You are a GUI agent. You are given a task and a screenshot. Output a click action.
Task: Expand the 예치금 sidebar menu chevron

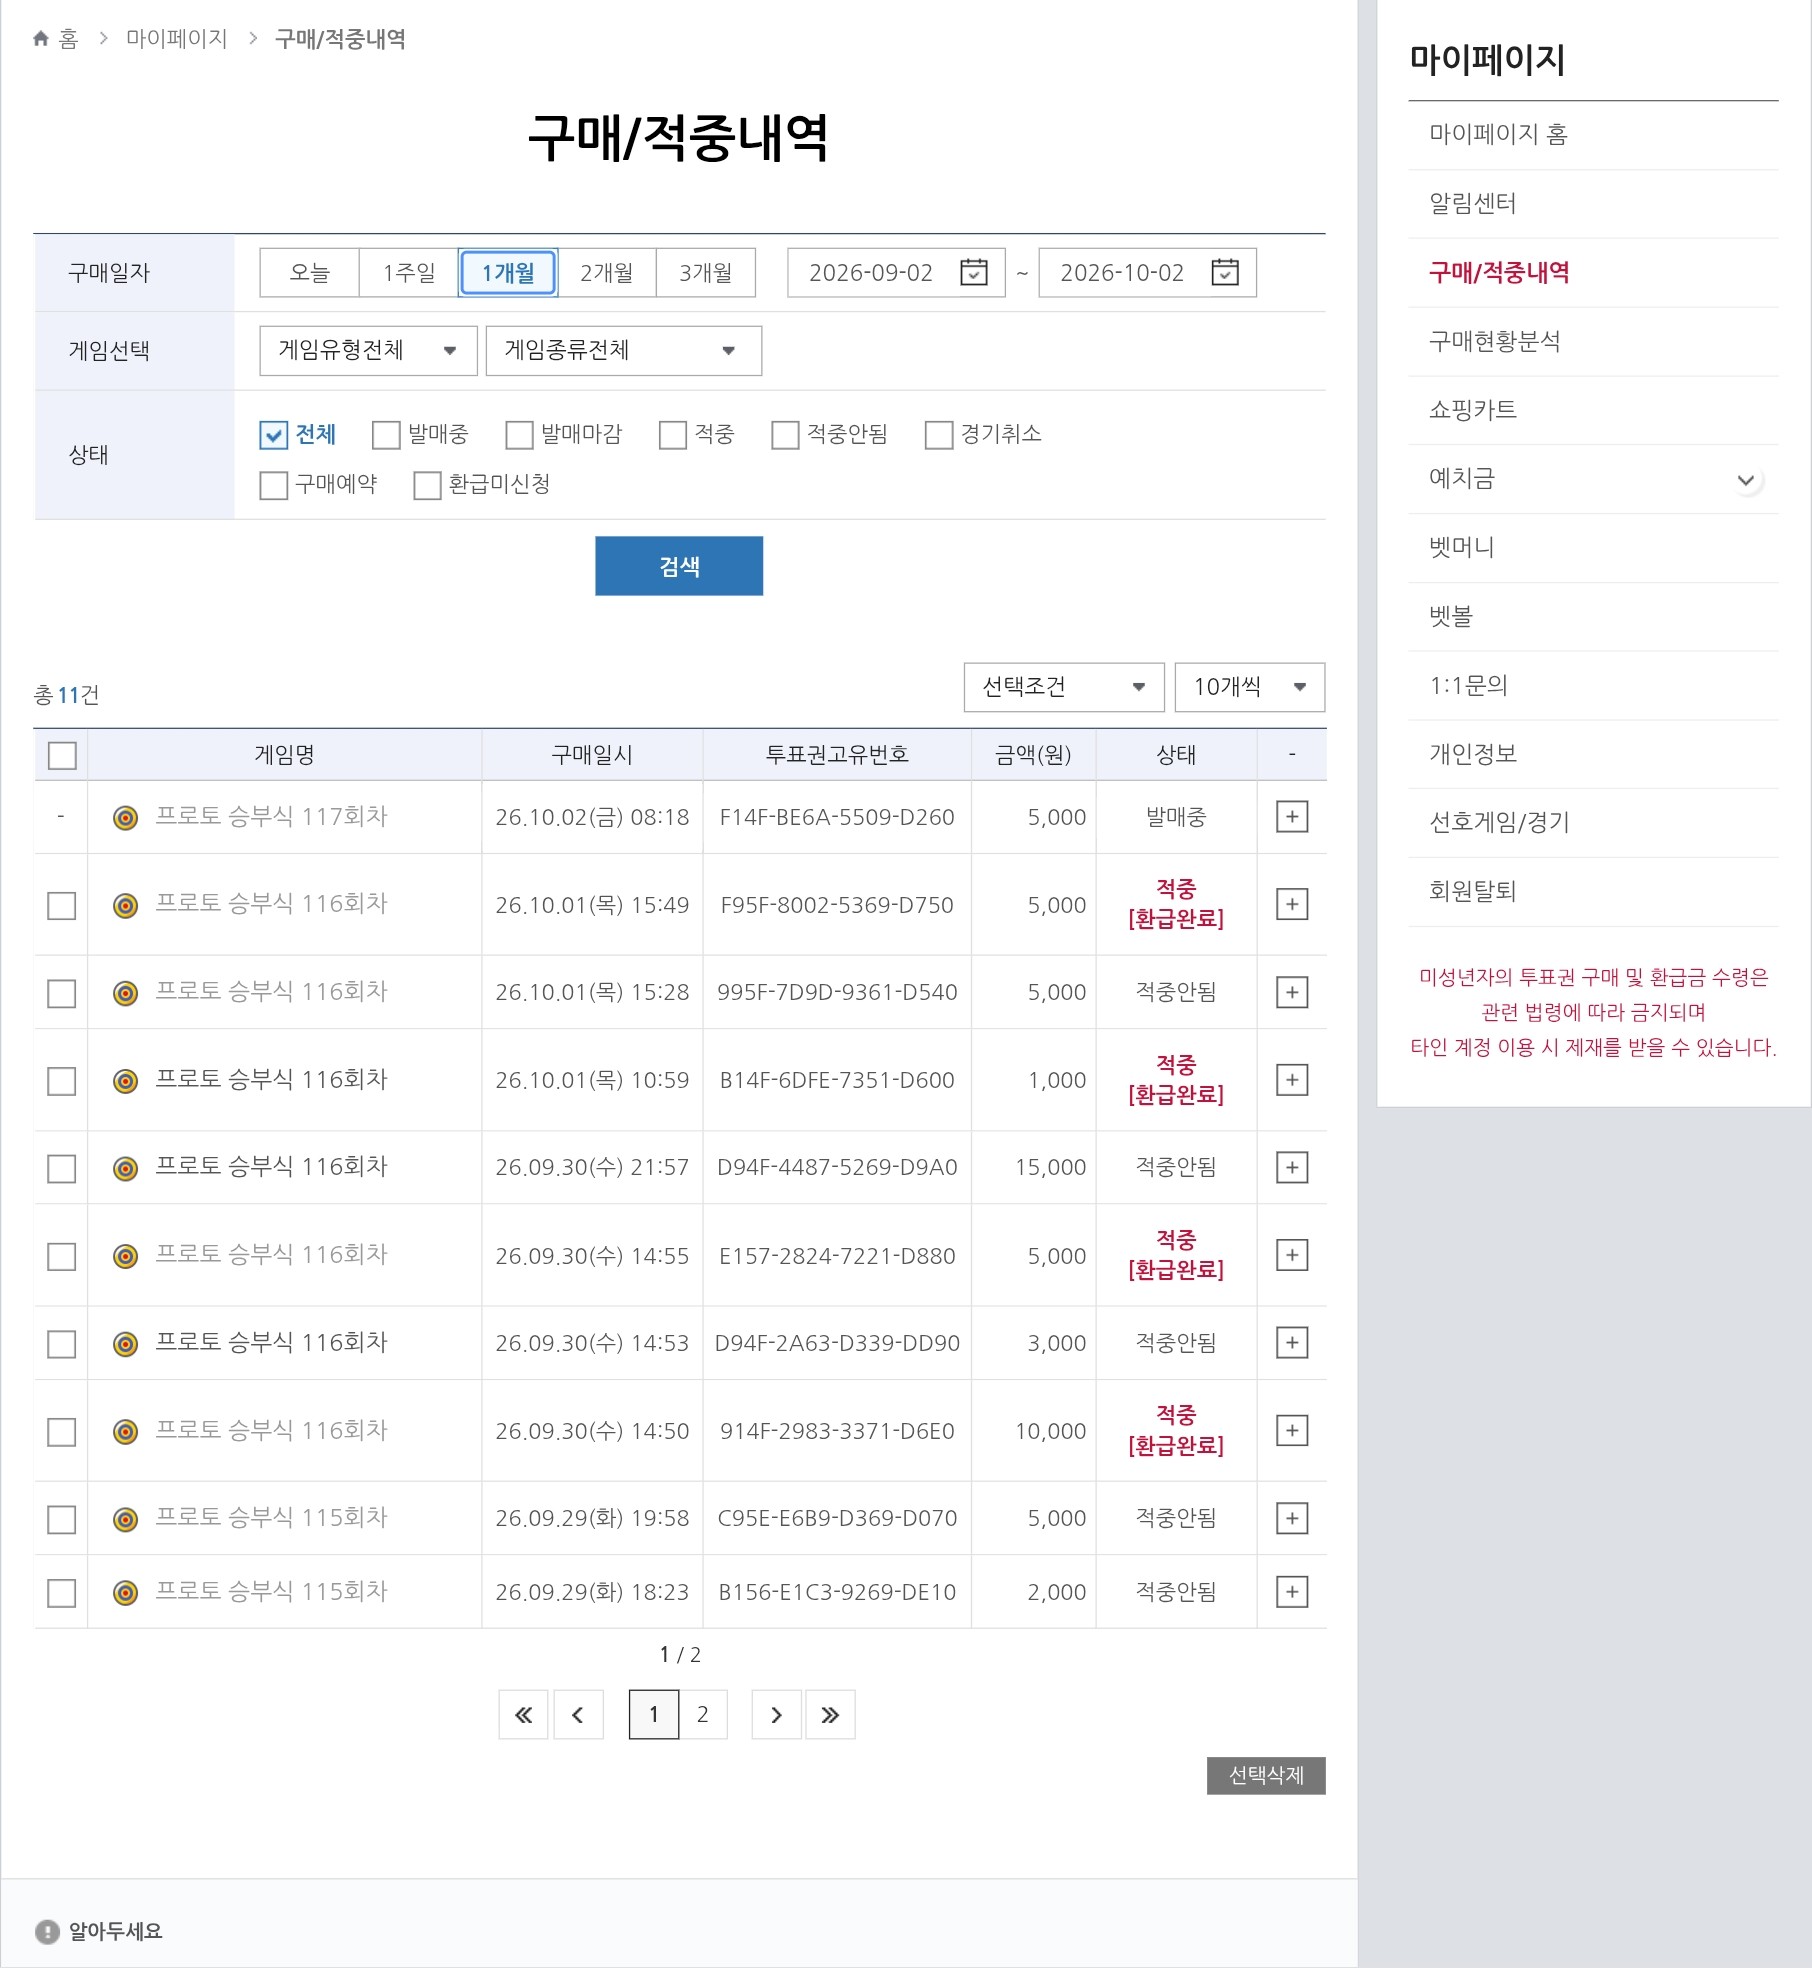coord(1746,480)
